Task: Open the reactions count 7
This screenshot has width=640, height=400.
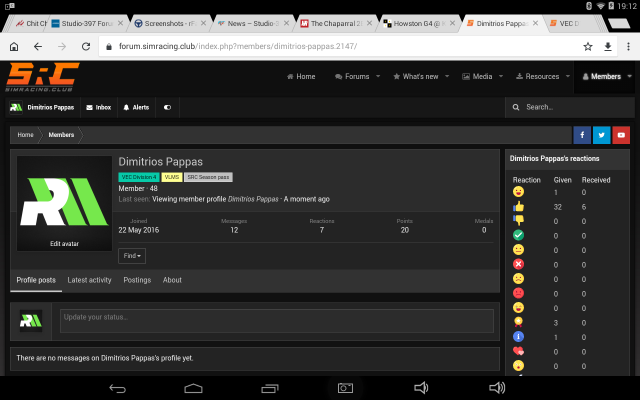Action: [322, 230]
